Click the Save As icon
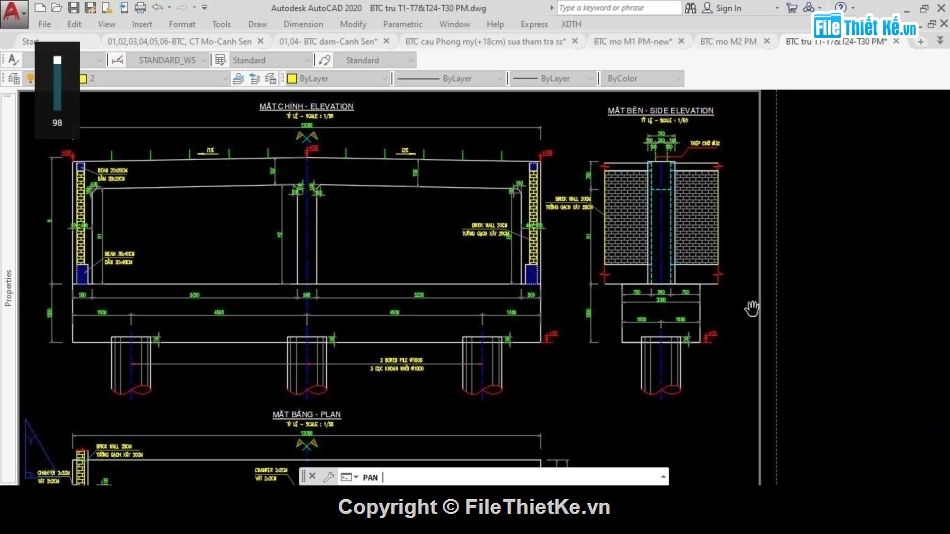The width and height of the screenshot is (950, 534). pyautogui.click(x=90, y=8)
